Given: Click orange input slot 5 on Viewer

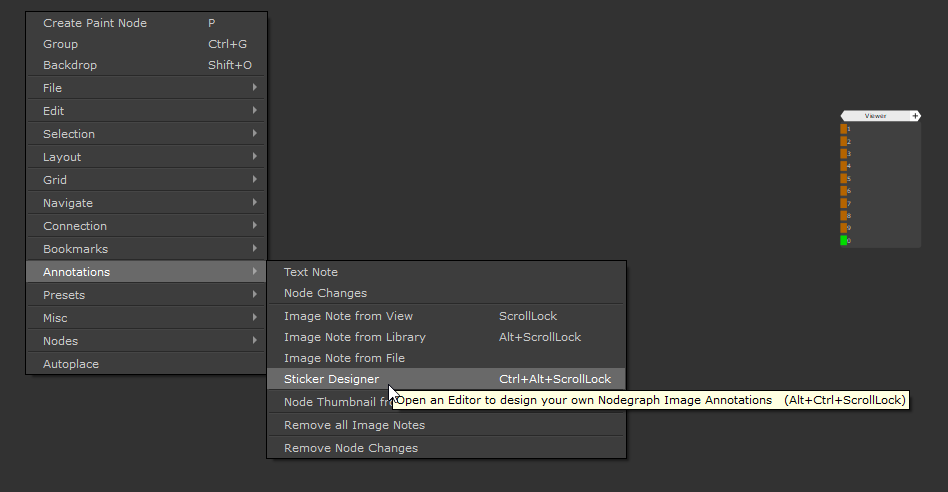Looking at the screenshot, I should click(x=844, y=178).
